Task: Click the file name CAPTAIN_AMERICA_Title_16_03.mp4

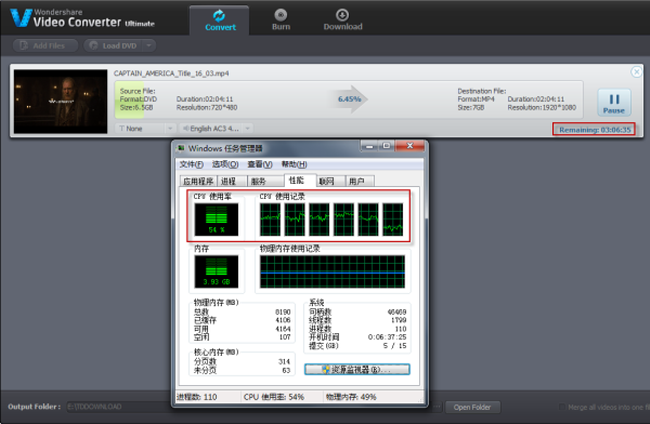Action: 171,73
